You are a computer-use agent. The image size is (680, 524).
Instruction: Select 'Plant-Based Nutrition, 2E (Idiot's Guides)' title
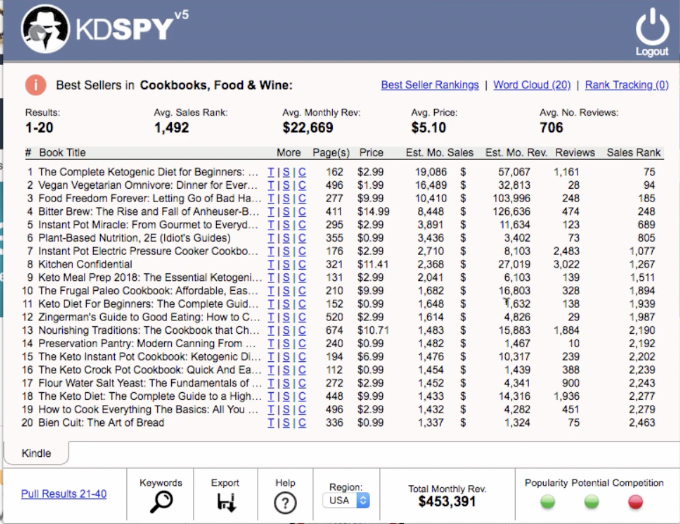click(134, 238)
